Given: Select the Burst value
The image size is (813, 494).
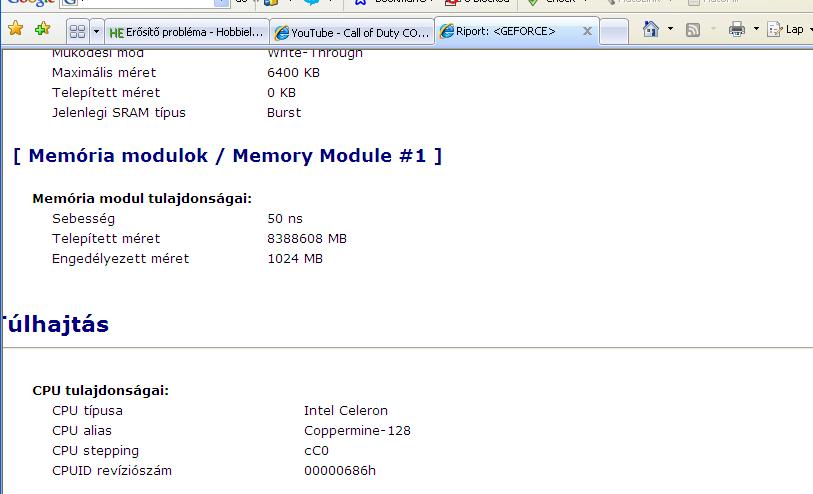Looking at the screenshot, I should (284, 112).
